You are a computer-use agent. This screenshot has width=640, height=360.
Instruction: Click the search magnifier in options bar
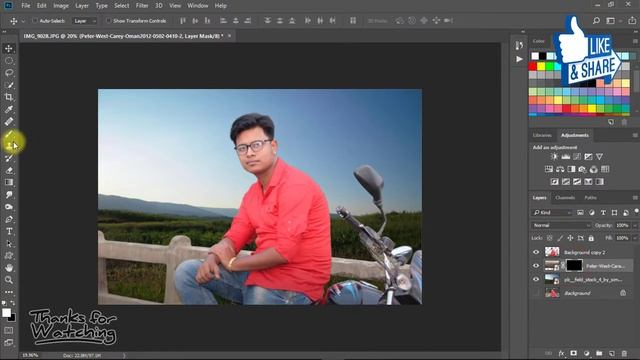[596, 20]
